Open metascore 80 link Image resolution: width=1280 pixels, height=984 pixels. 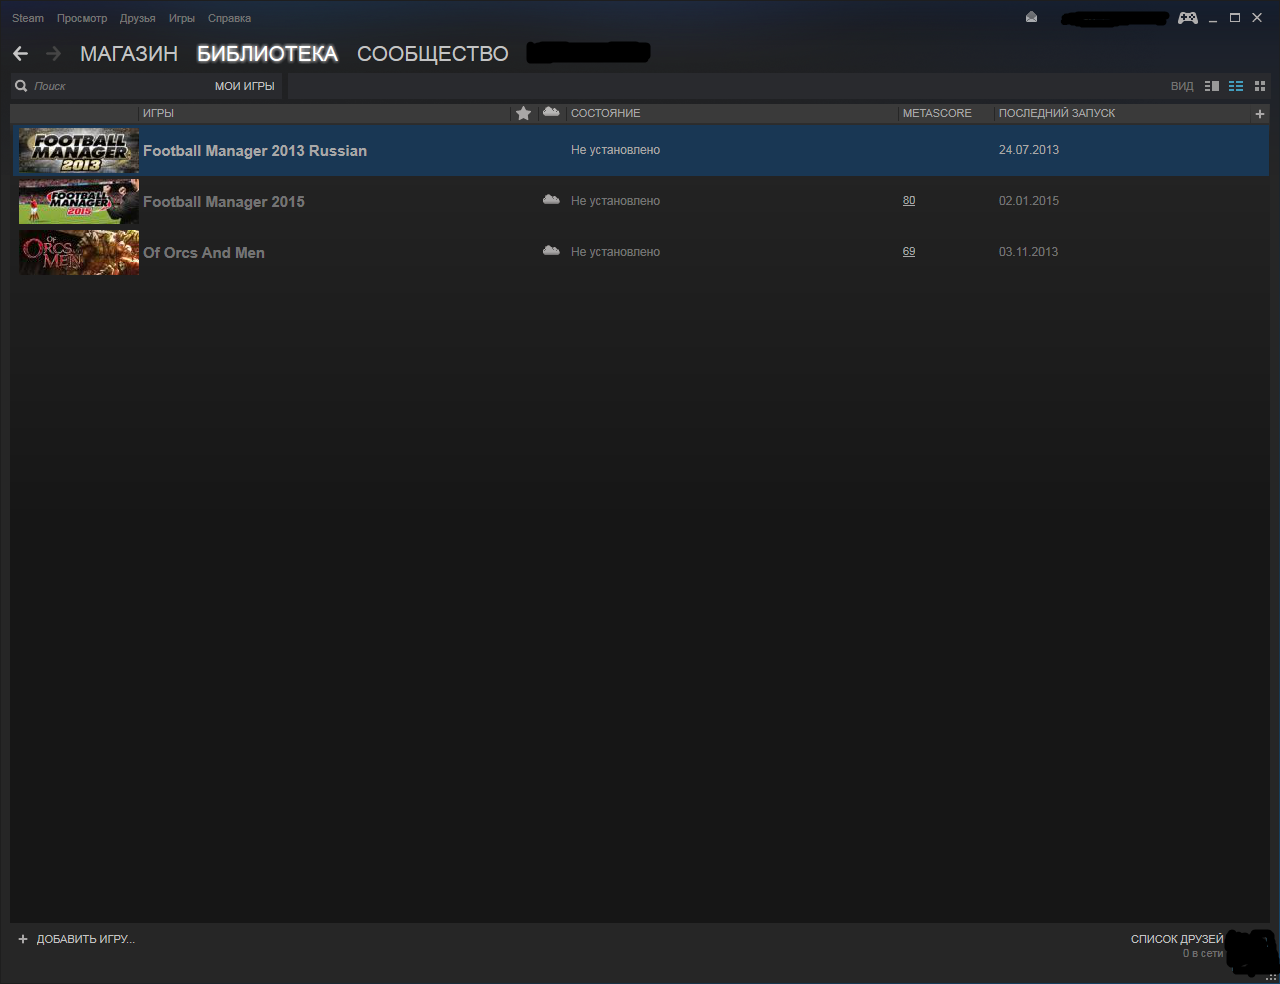909,200
